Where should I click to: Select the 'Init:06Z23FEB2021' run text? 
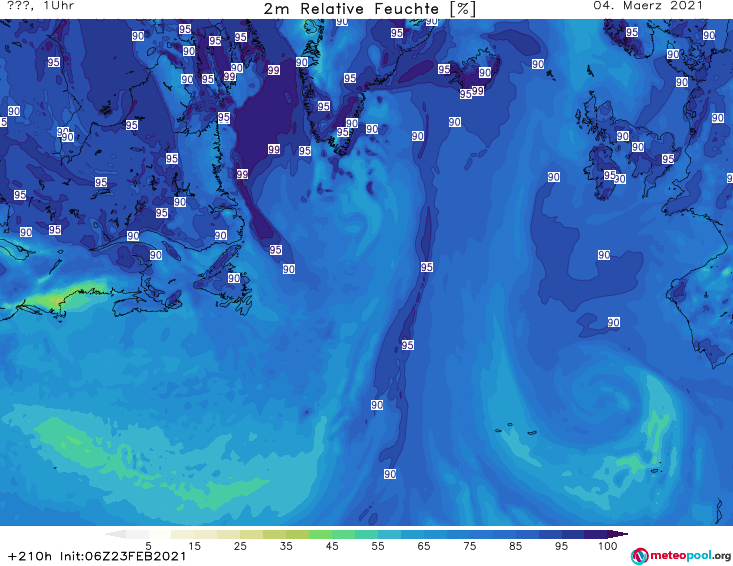123,556
